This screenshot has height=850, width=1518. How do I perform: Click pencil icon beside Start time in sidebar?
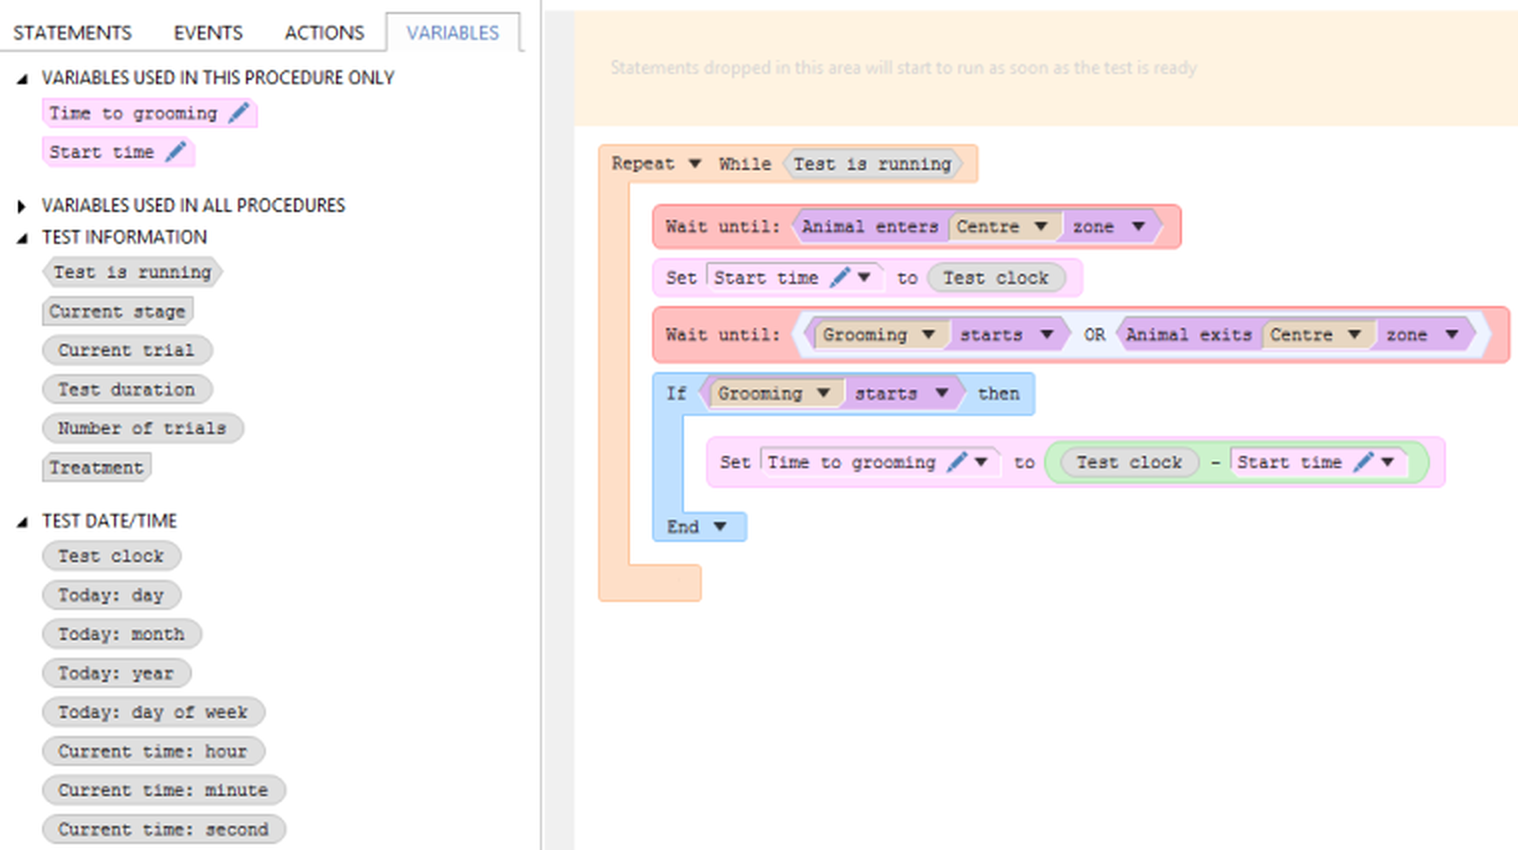[x=176, y=152]
